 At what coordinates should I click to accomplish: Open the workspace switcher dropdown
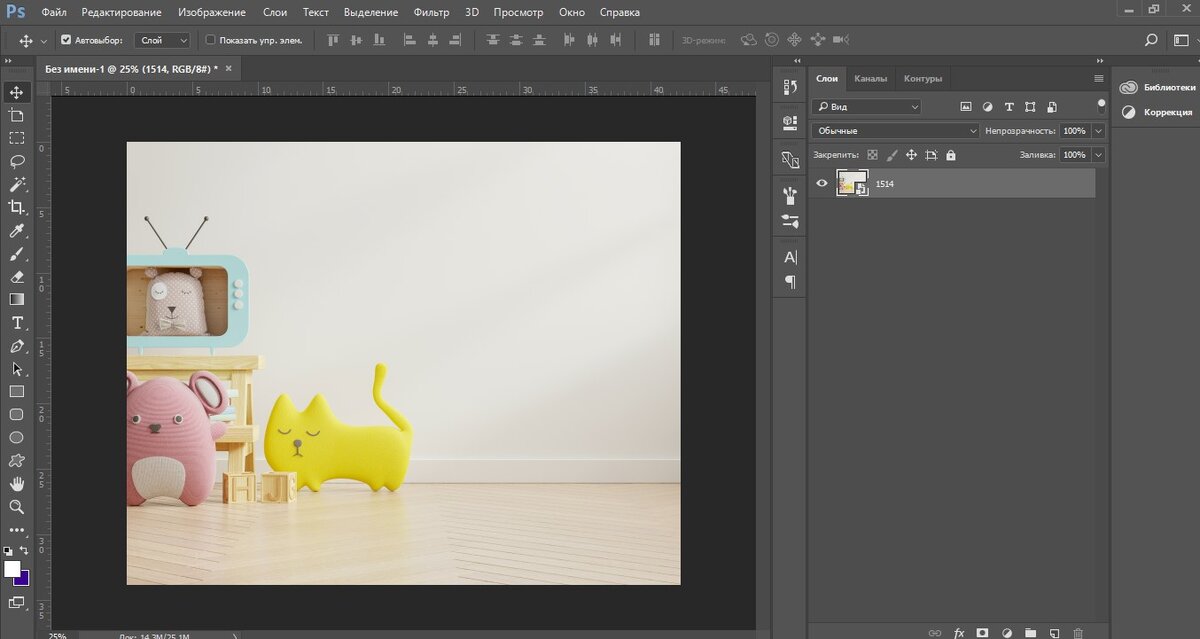pyautogui.click(x=1181, y=40)
